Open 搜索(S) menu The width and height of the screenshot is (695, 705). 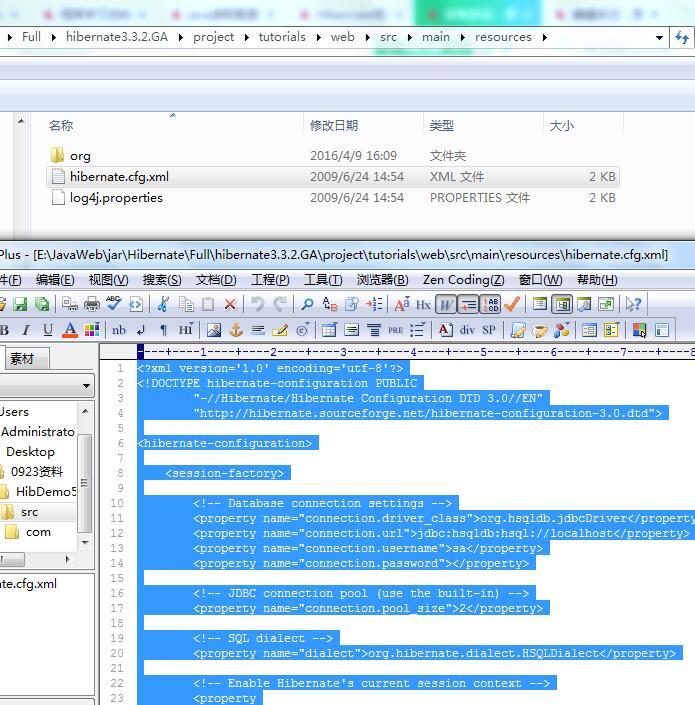[x=162, y=280]
